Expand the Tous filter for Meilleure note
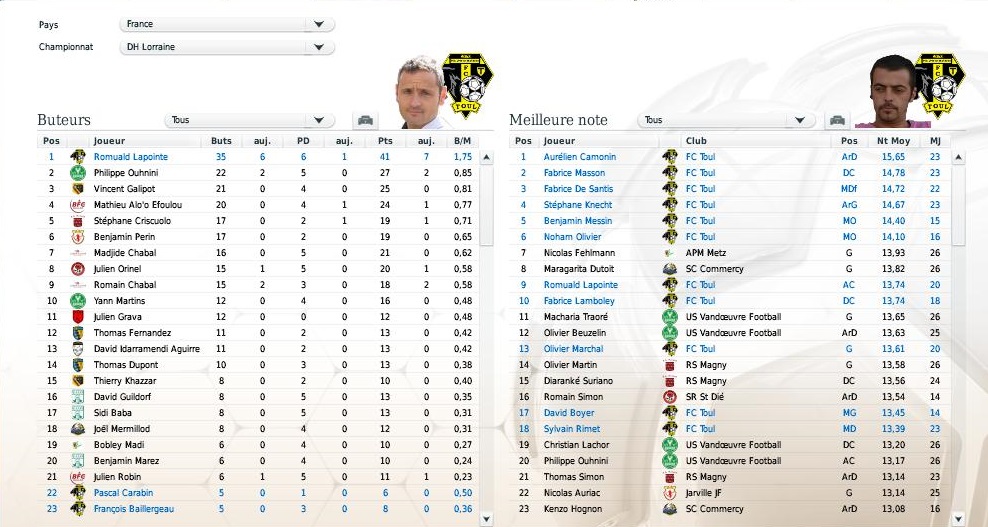The width and height of the screenshot is (988, 527). click(x=727, y=120)
